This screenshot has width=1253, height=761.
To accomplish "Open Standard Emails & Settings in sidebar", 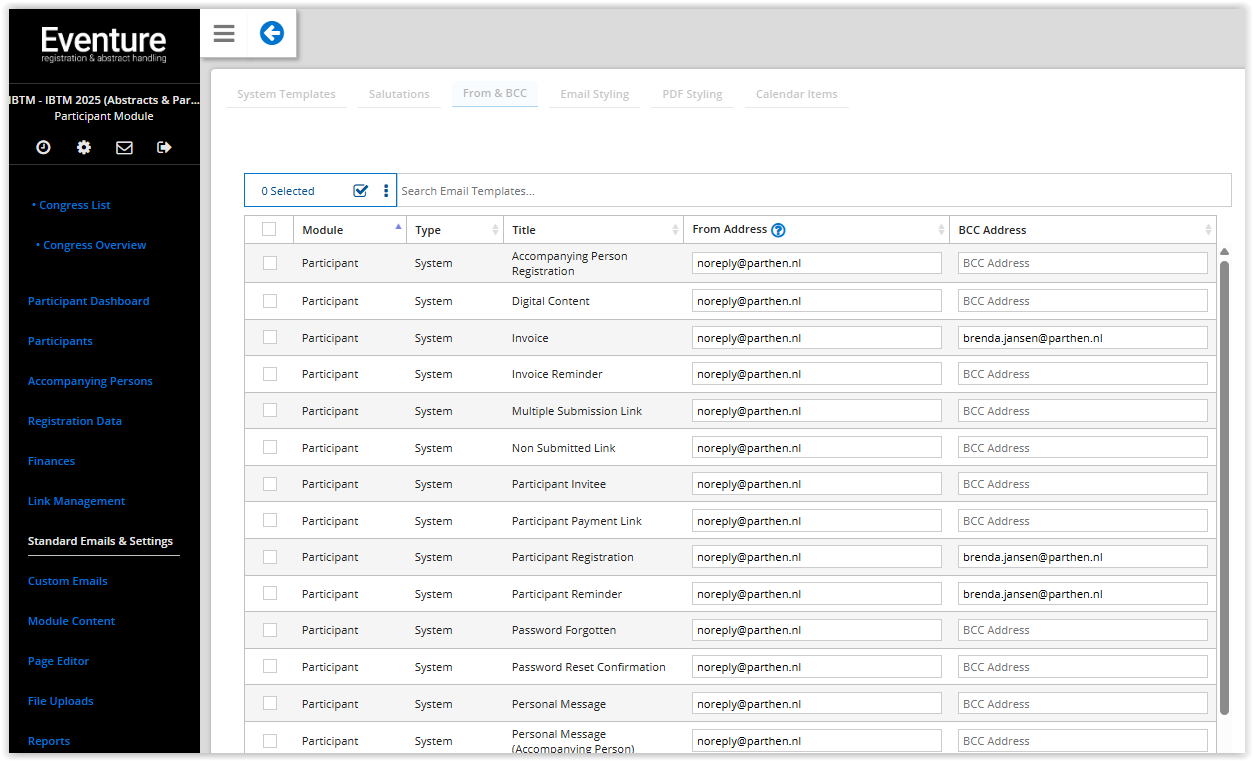I will coord(100,541).
